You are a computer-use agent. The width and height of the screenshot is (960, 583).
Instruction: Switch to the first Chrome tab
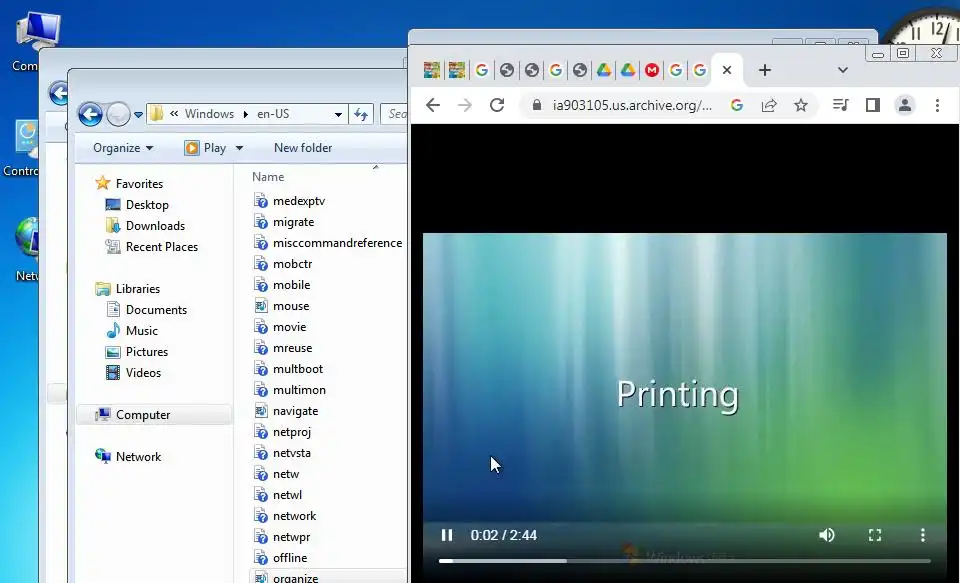coord(432,70)
